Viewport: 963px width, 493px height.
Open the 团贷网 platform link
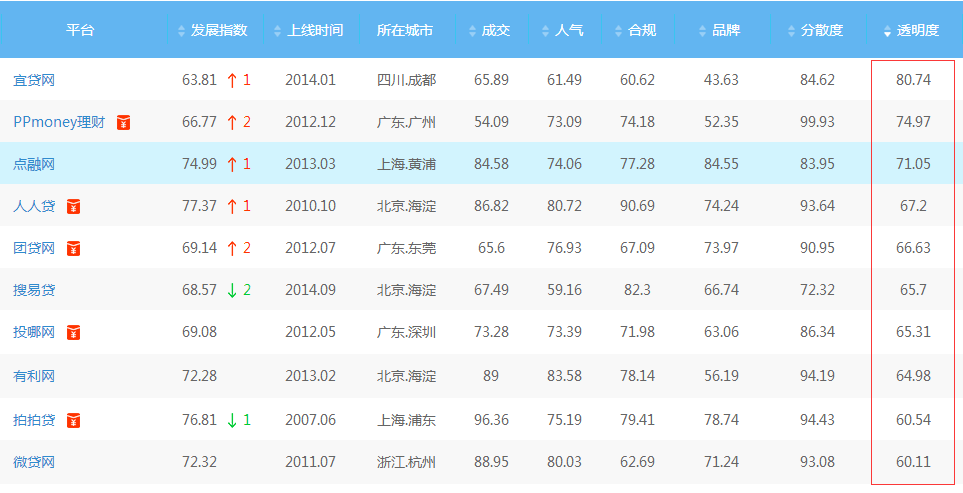[34, 248]
